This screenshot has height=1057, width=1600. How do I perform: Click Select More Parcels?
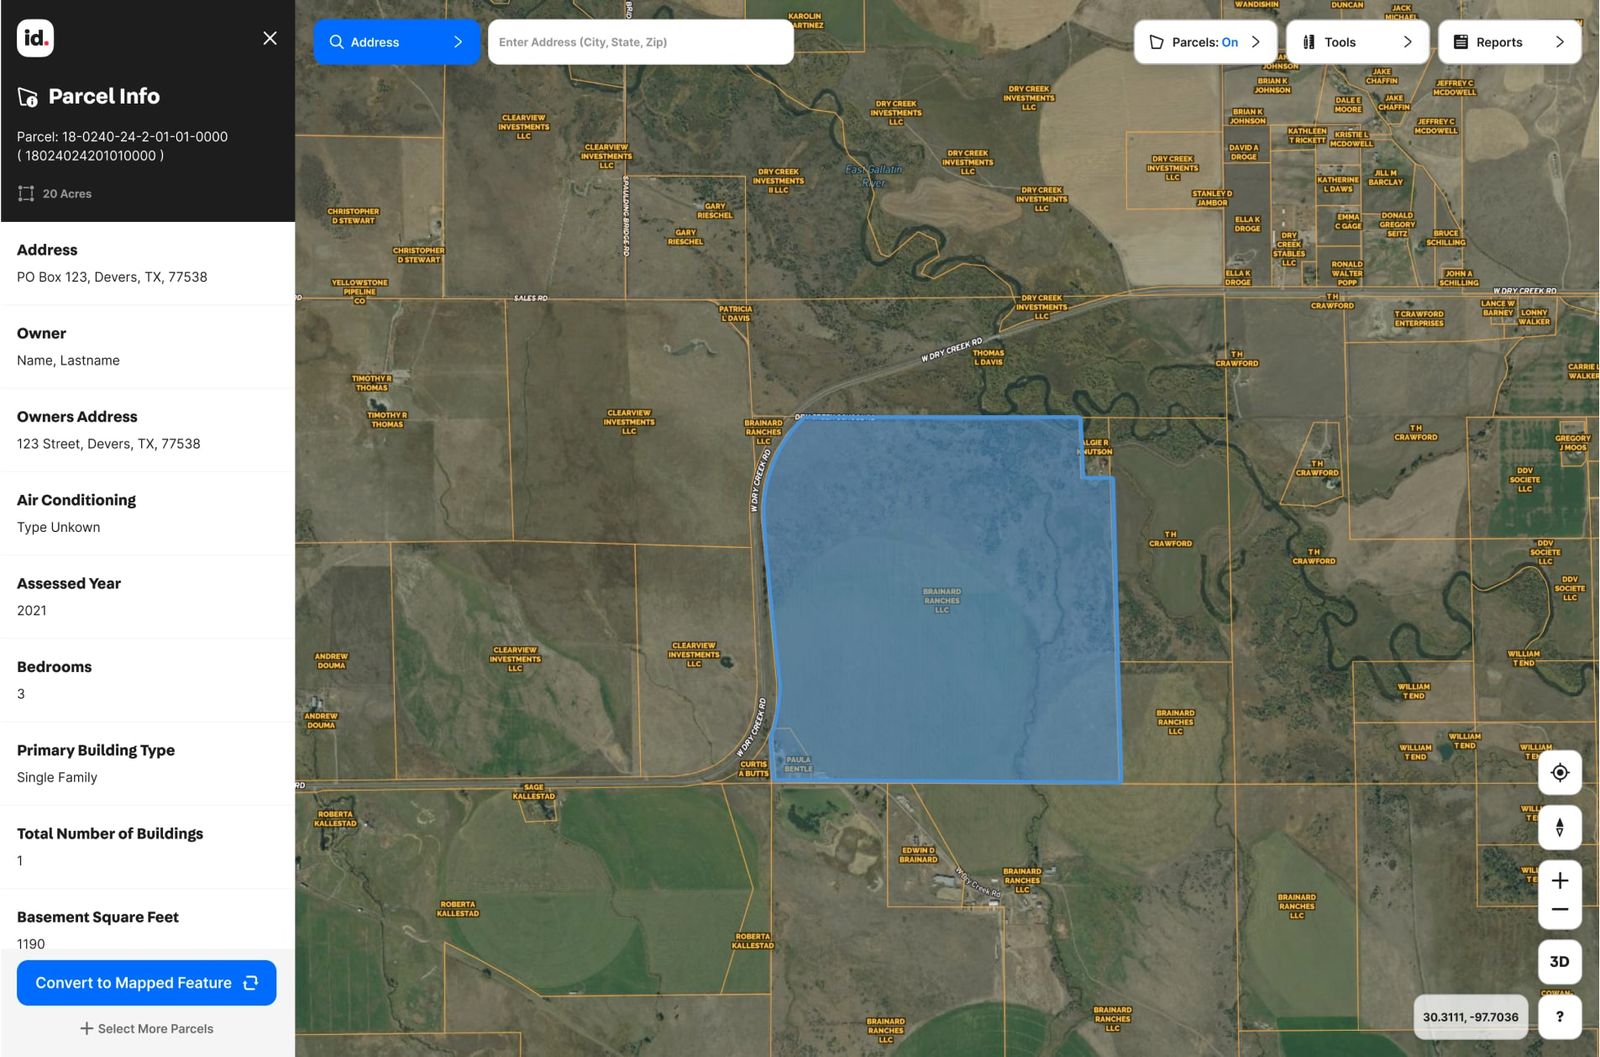147,1028
